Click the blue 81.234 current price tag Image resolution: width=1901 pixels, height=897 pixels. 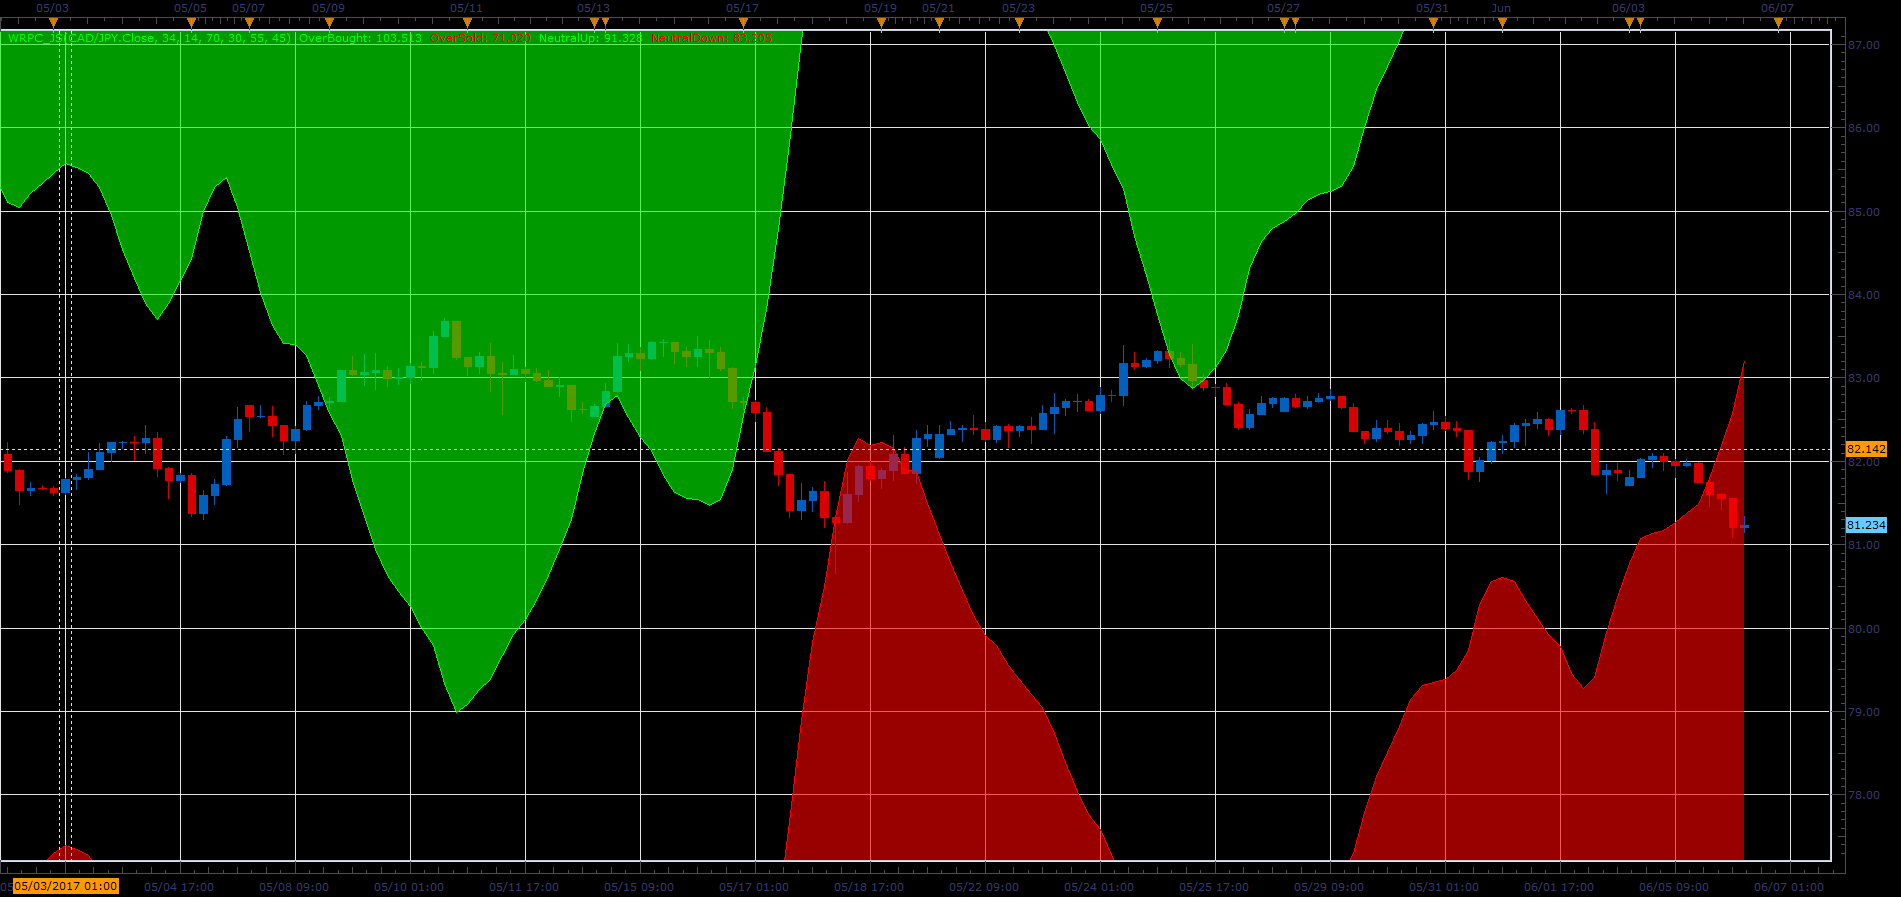[1866, 525]
